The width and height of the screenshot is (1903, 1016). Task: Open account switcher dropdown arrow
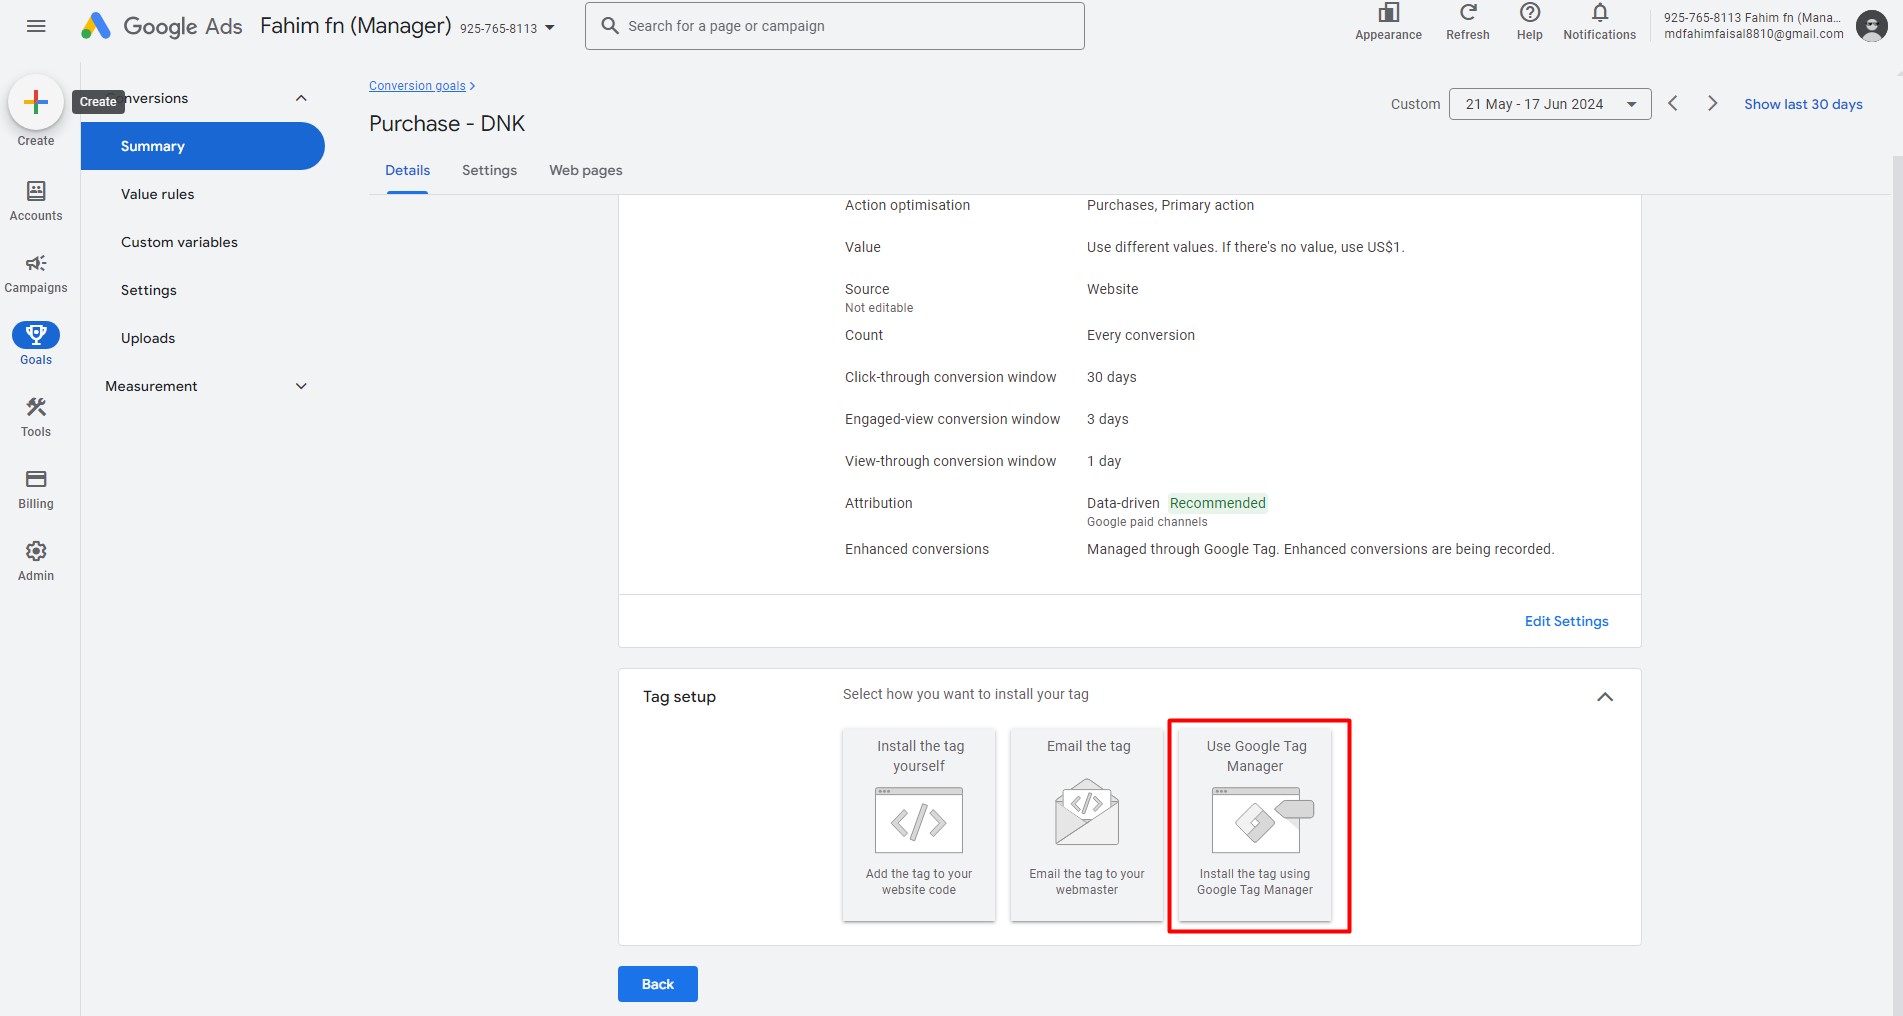(x=549, y=28)
